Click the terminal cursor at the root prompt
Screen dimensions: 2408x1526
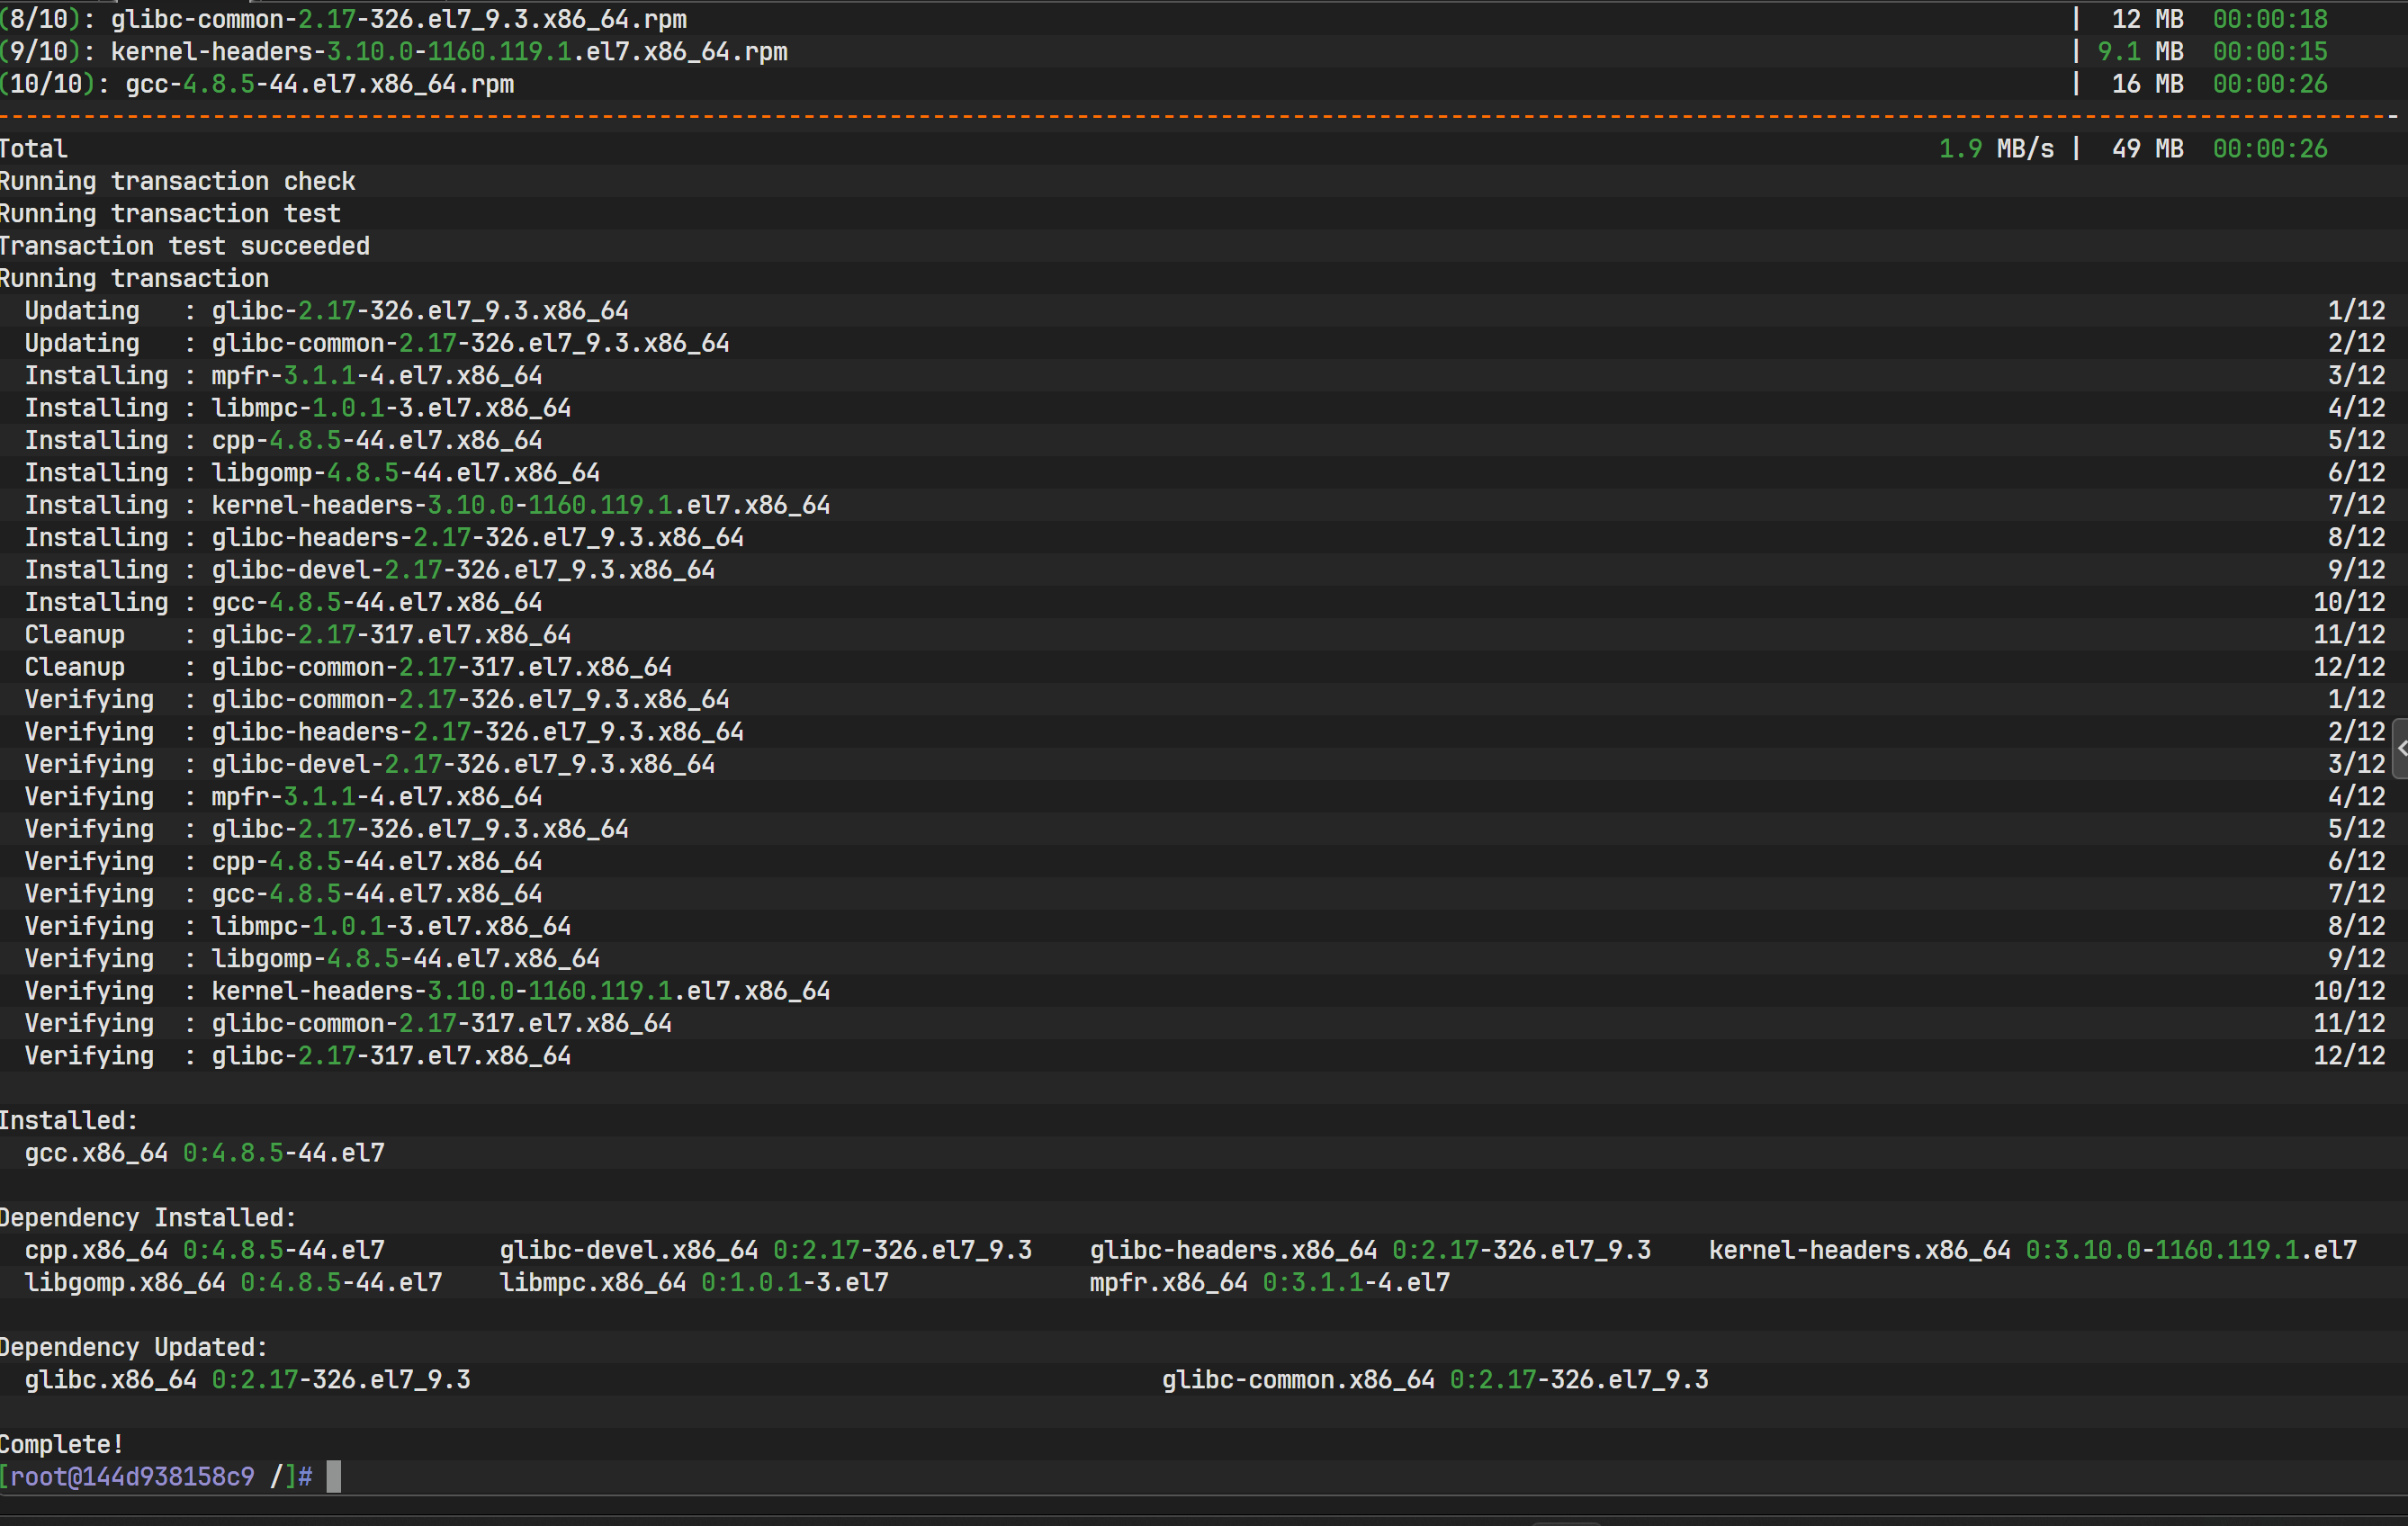333,1476
